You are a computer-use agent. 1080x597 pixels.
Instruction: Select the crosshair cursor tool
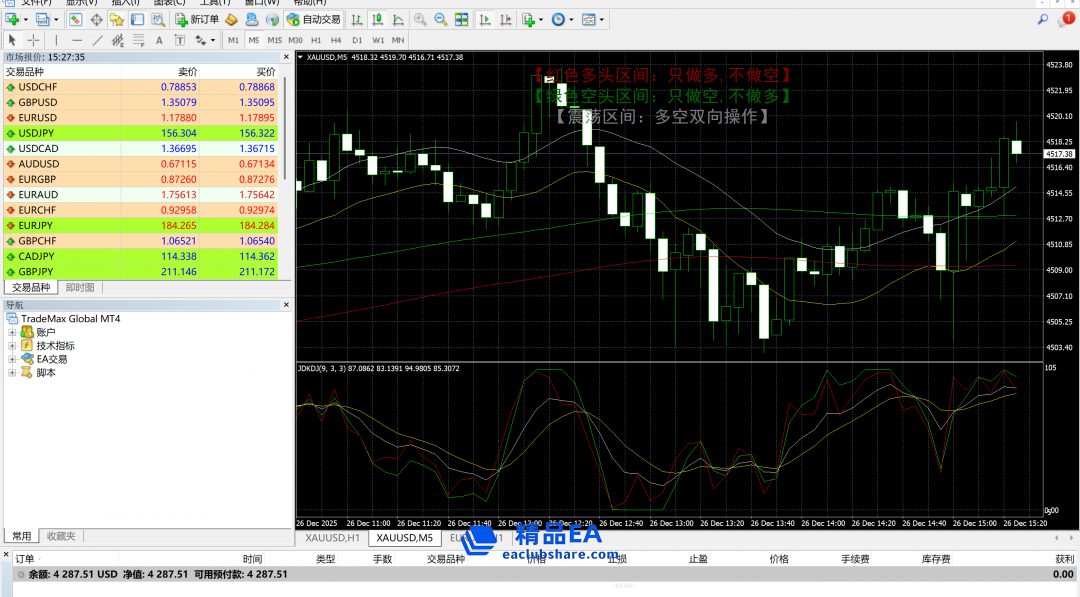tap(33, 40)
